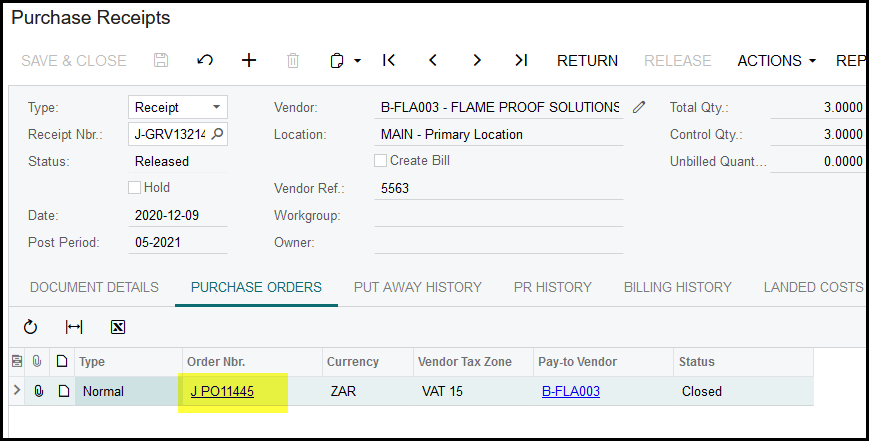Open clipboard dropdown arrow
This screenshot has height=441, width=869.
click(358, 61)
